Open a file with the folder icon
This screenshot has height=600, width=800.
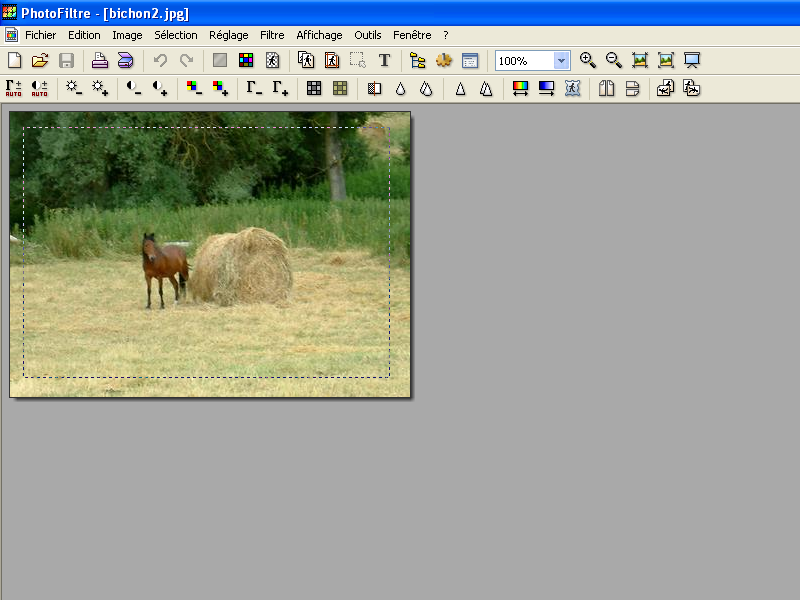tap(40, 60)
